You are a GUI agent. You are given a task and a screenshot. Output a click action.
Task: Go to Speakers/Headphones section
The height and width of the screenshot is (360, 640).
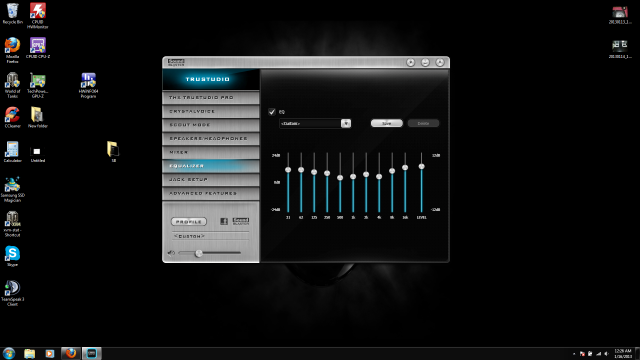[x=211, y=138]
